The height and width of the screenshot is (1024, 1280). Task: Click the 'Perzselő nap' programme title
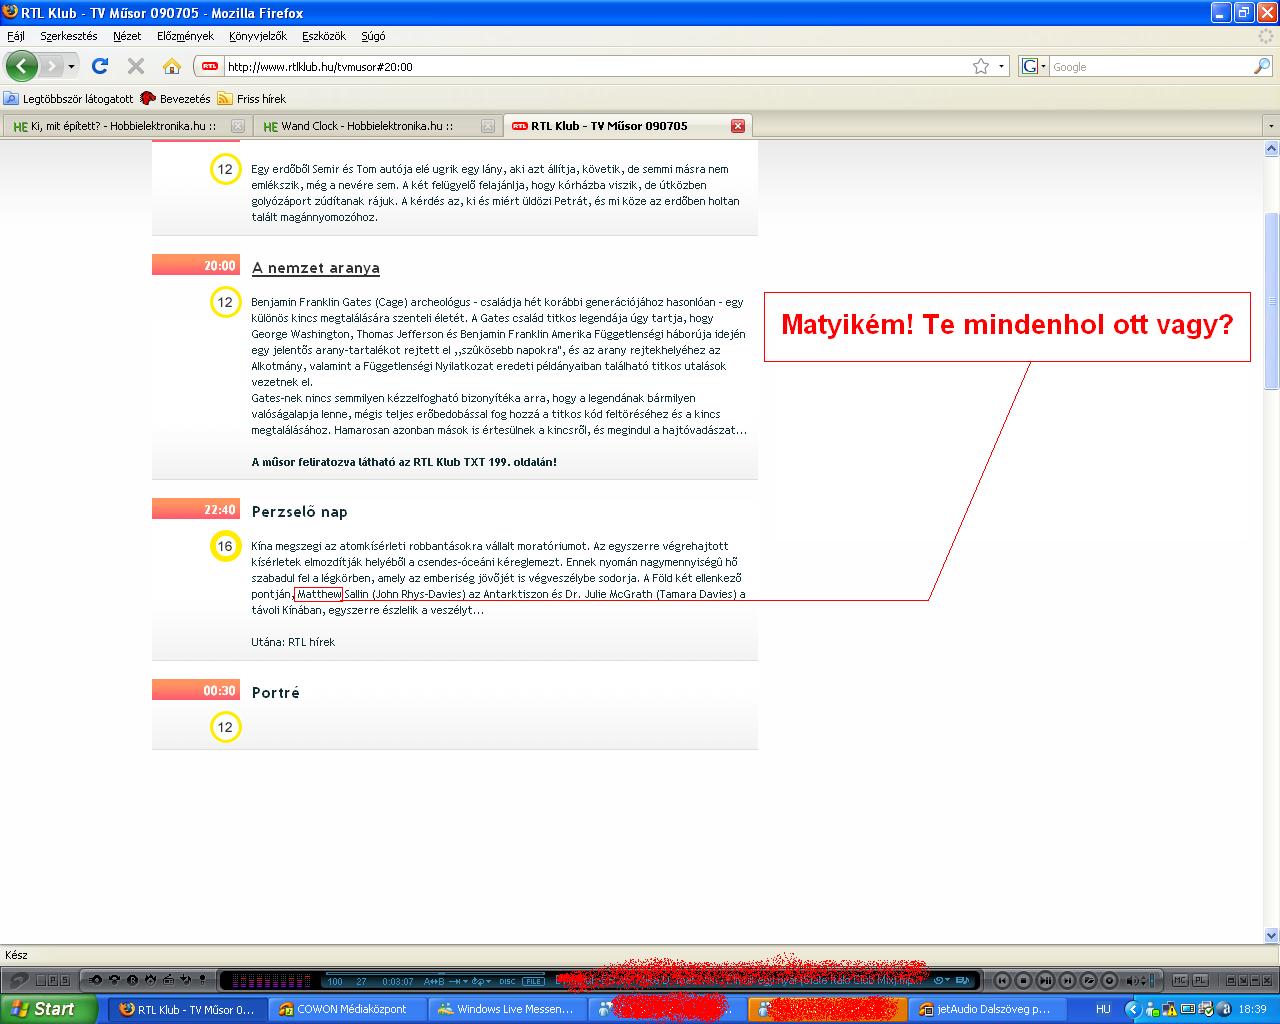click(x=300, y=512)
